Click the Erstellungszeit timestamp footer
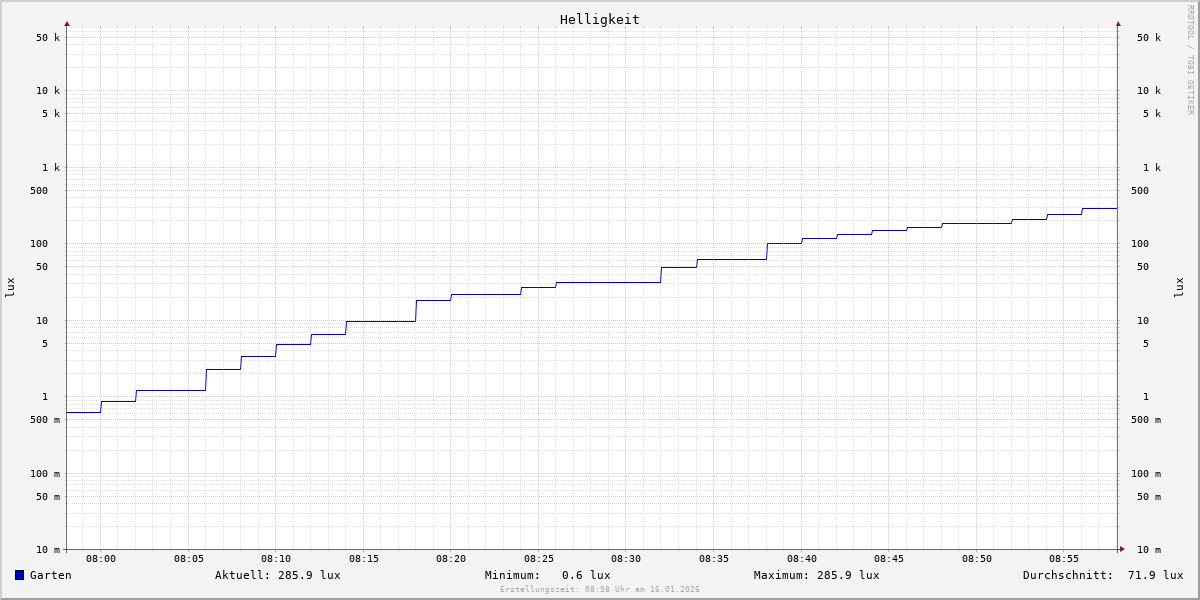Screen dimensions: 1200x600 [599, 590]
